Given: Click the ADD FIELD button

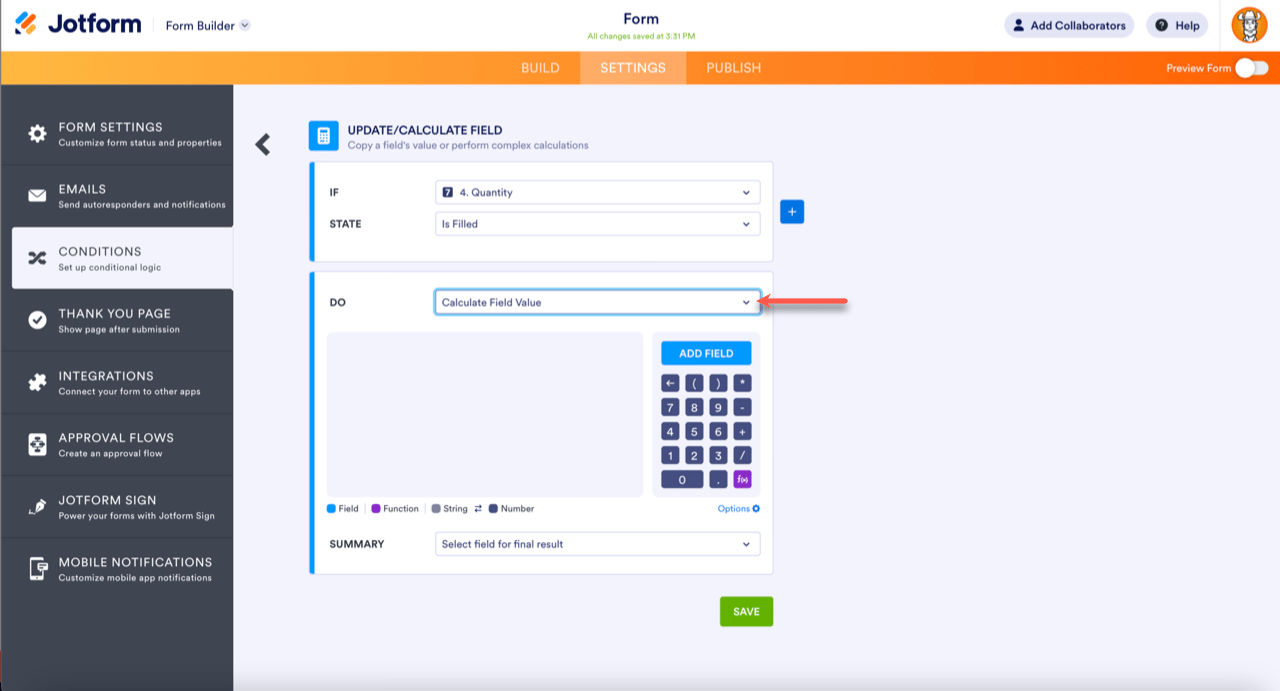Looking at the screenshot, I should tap(706, 353).
